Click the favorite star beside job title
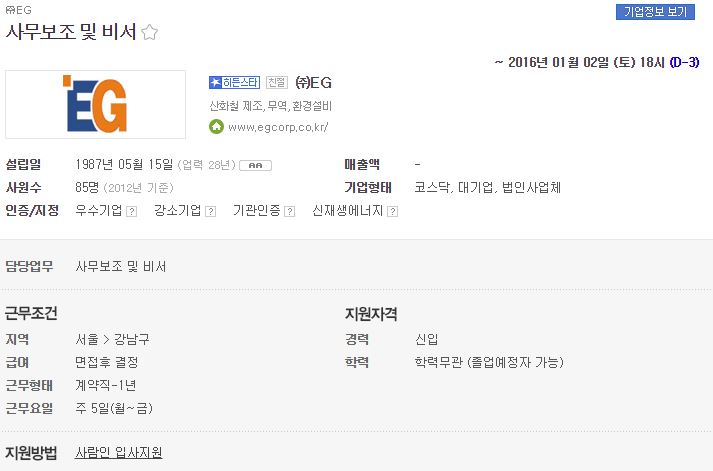Viewport: 713px width, 471px height. pos(149,32)
